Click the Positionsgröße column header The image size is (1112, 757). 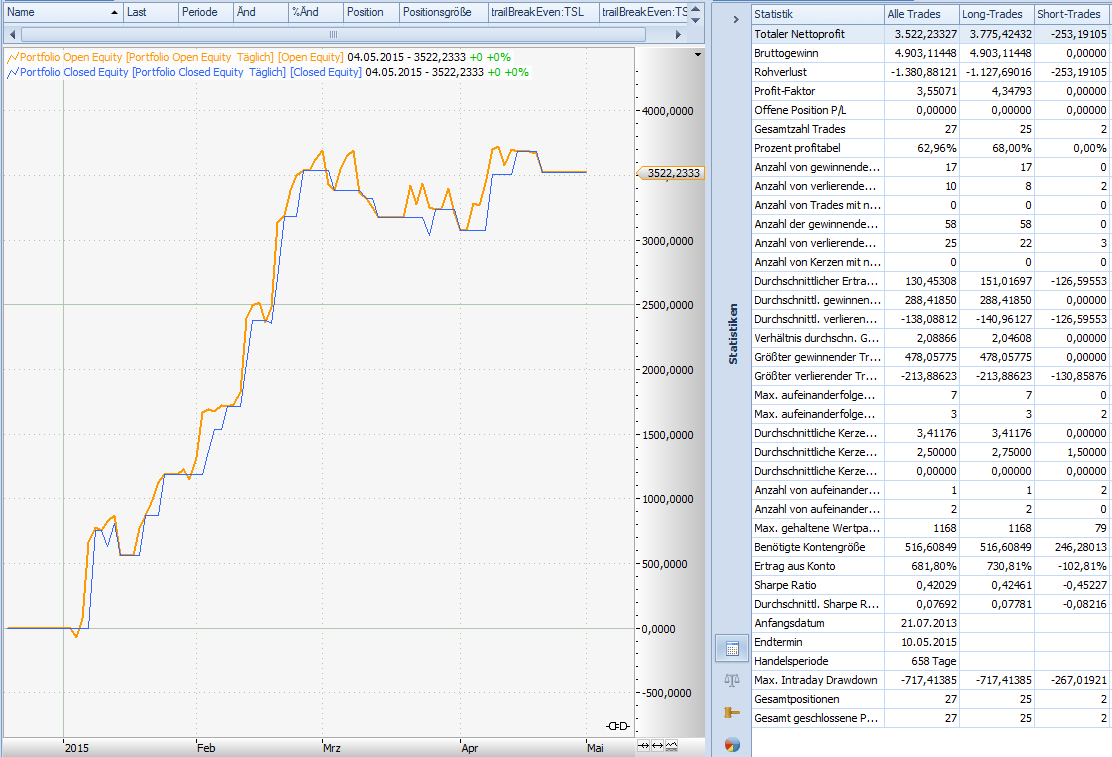[x=444, y=12]
